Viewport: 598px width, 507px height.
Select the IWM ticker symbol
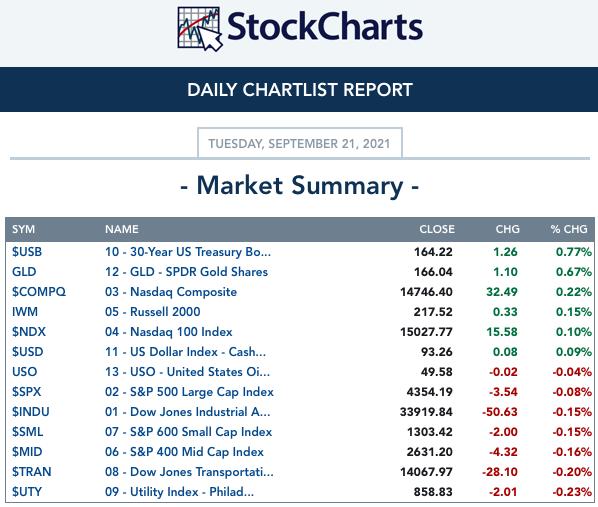25,312
